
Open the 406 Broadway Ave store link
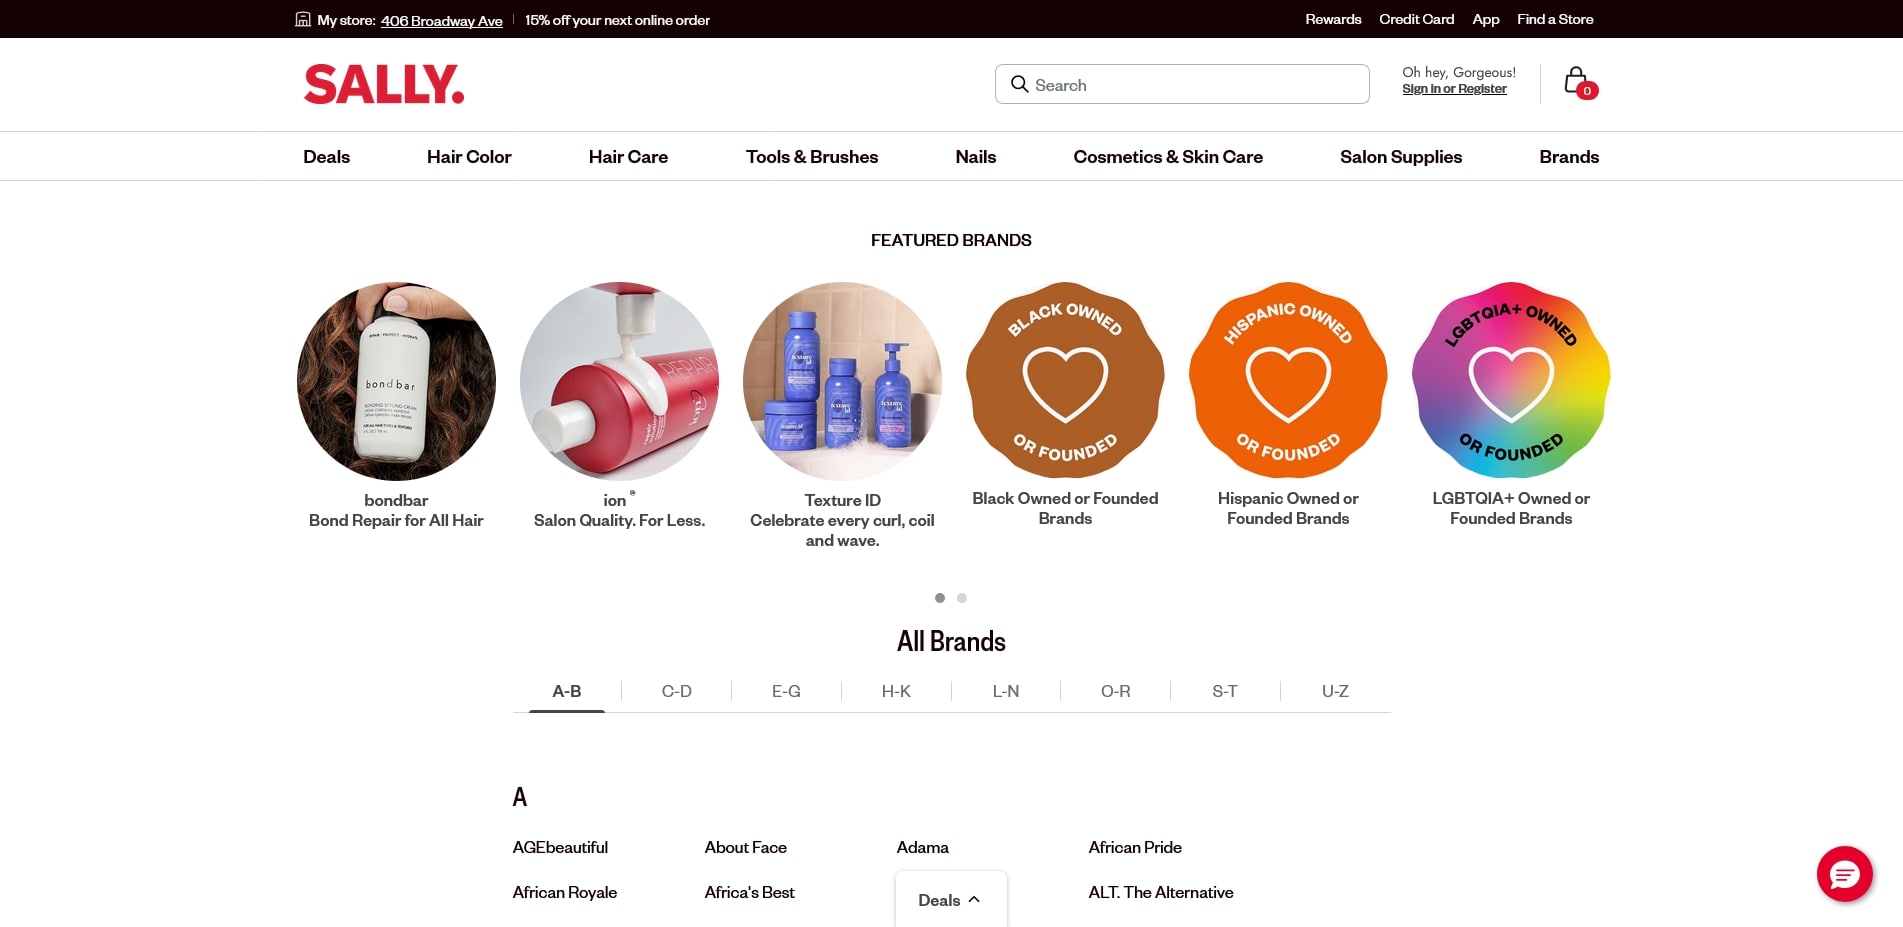tap(441, 21)
